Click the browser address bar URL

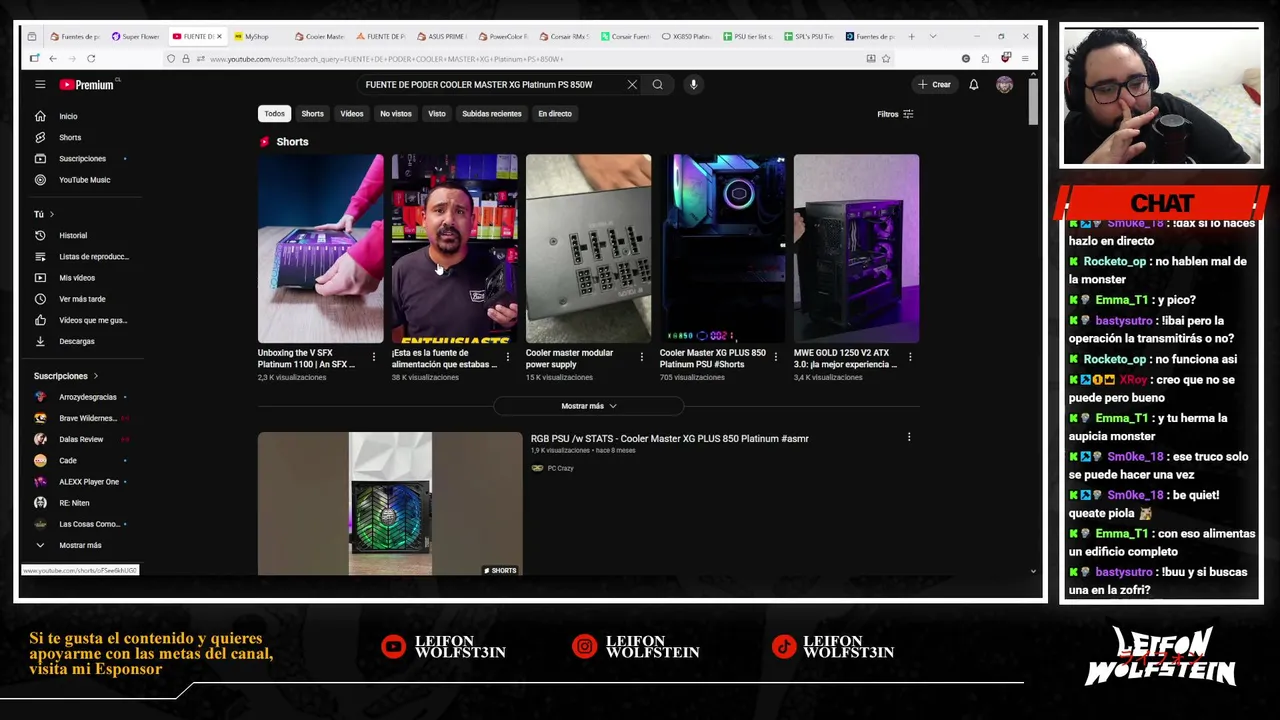pos(387,59)
